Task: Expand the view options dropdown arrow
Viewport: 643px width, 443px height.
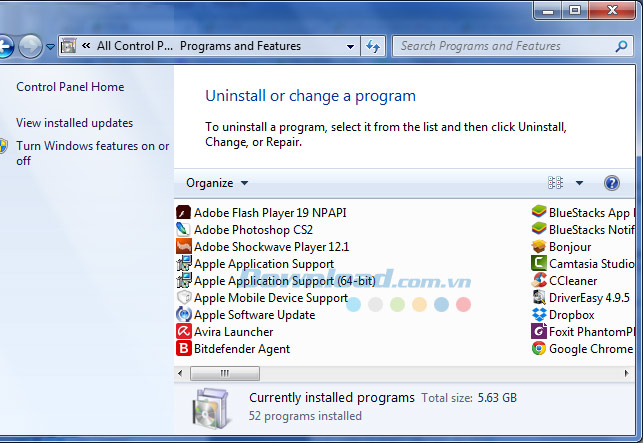Action: pyautogui.click(x=579, y=183)
